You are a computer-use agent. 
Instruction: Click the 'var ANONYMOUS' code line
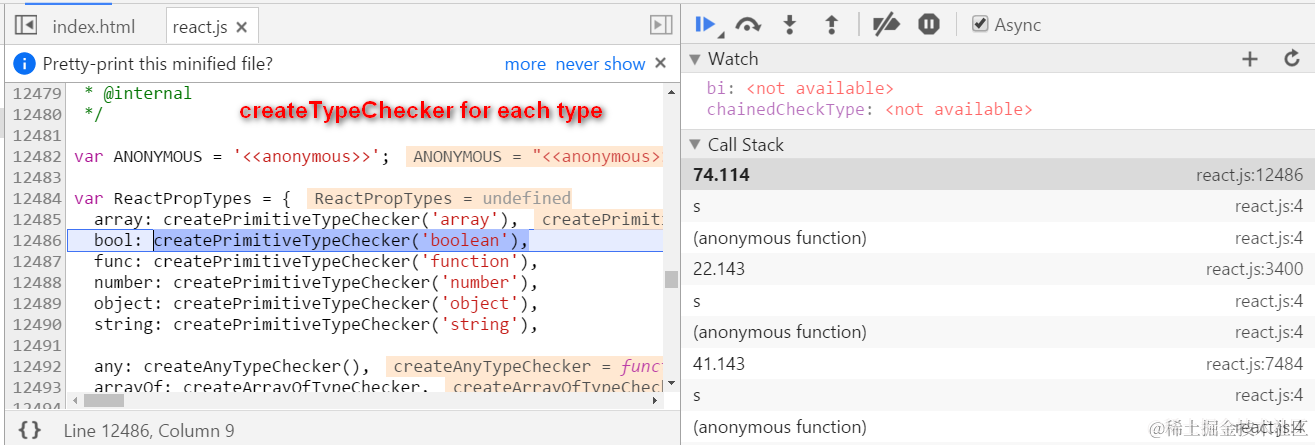click(231, 156)
